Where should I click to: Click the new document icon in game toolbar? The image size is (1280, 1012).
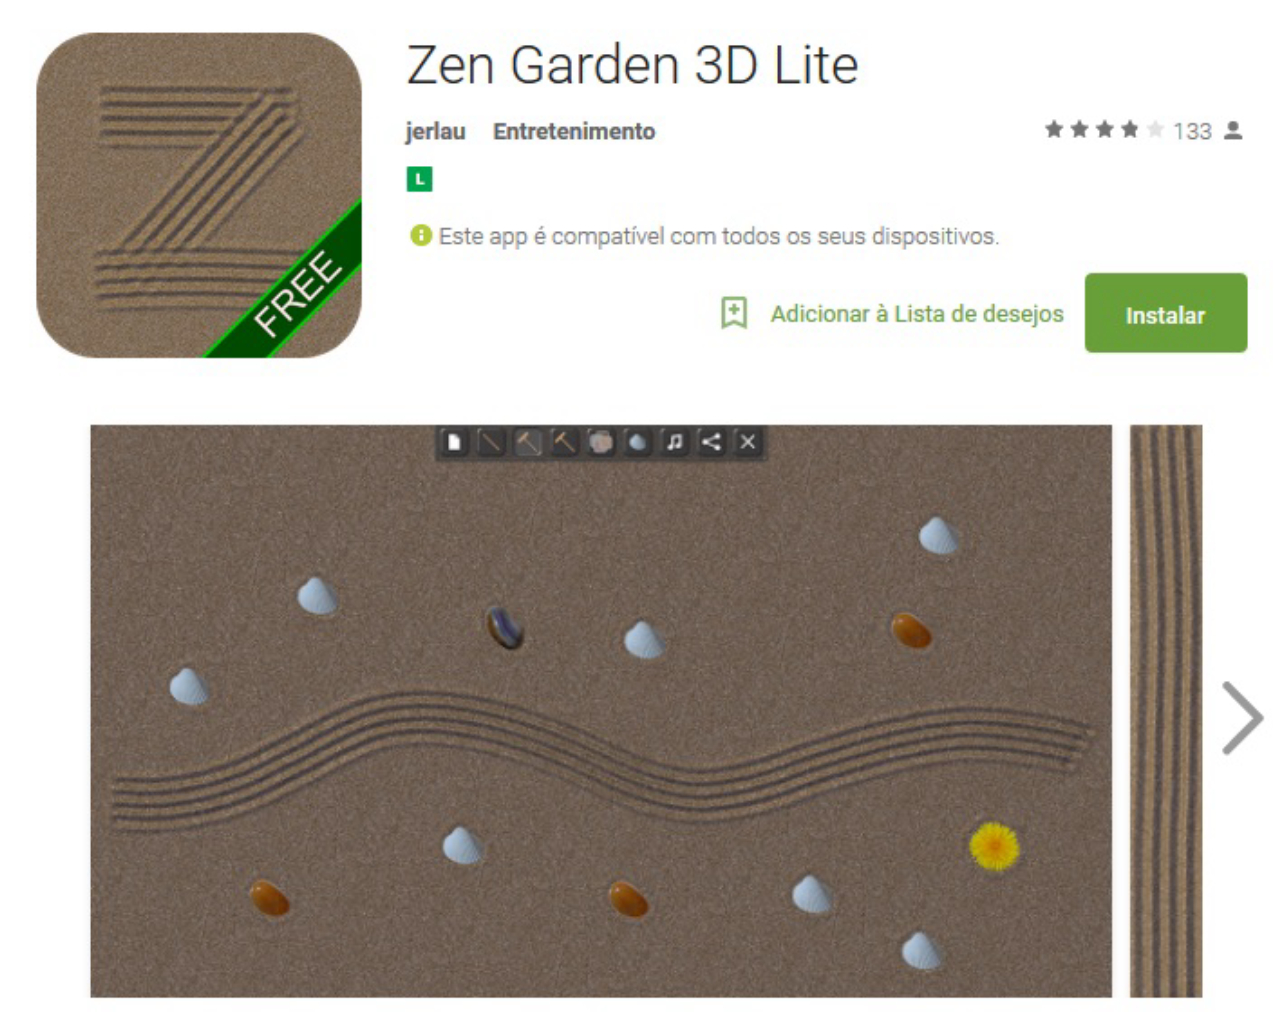(454, 442)
